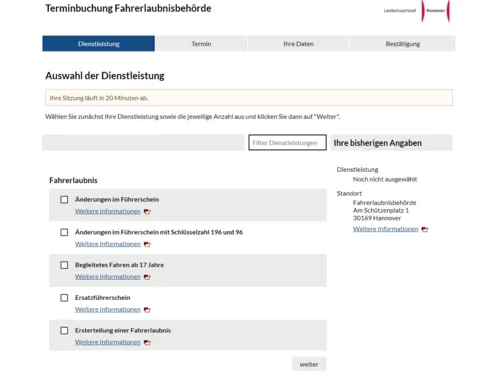Check Änderungen im Führerschein checkbox
This screenshot has width=500, height=375.
pos(64,200)
